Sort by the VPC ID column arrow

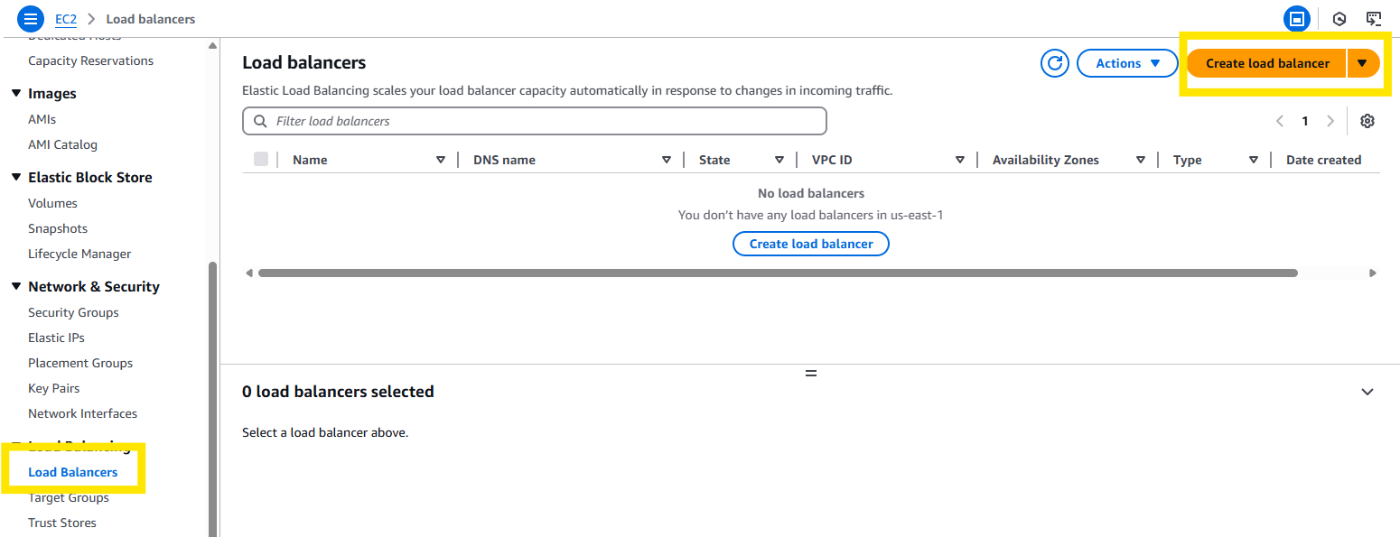click(x=959, y=160)
